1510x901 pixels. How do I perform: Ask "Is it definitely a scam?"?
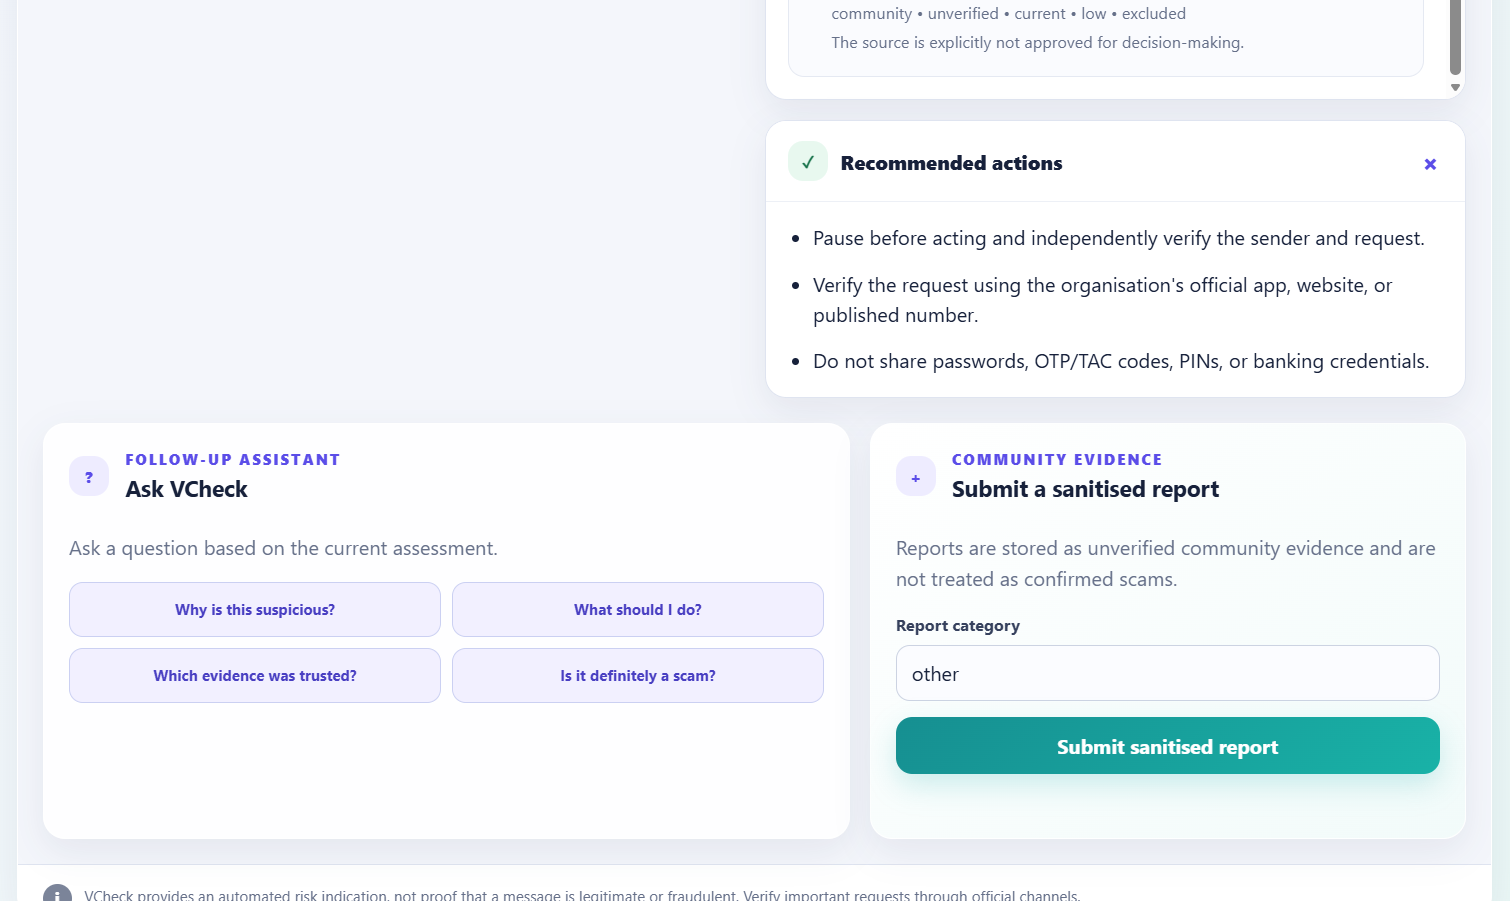pyautogui.click(x=638, y=676)
